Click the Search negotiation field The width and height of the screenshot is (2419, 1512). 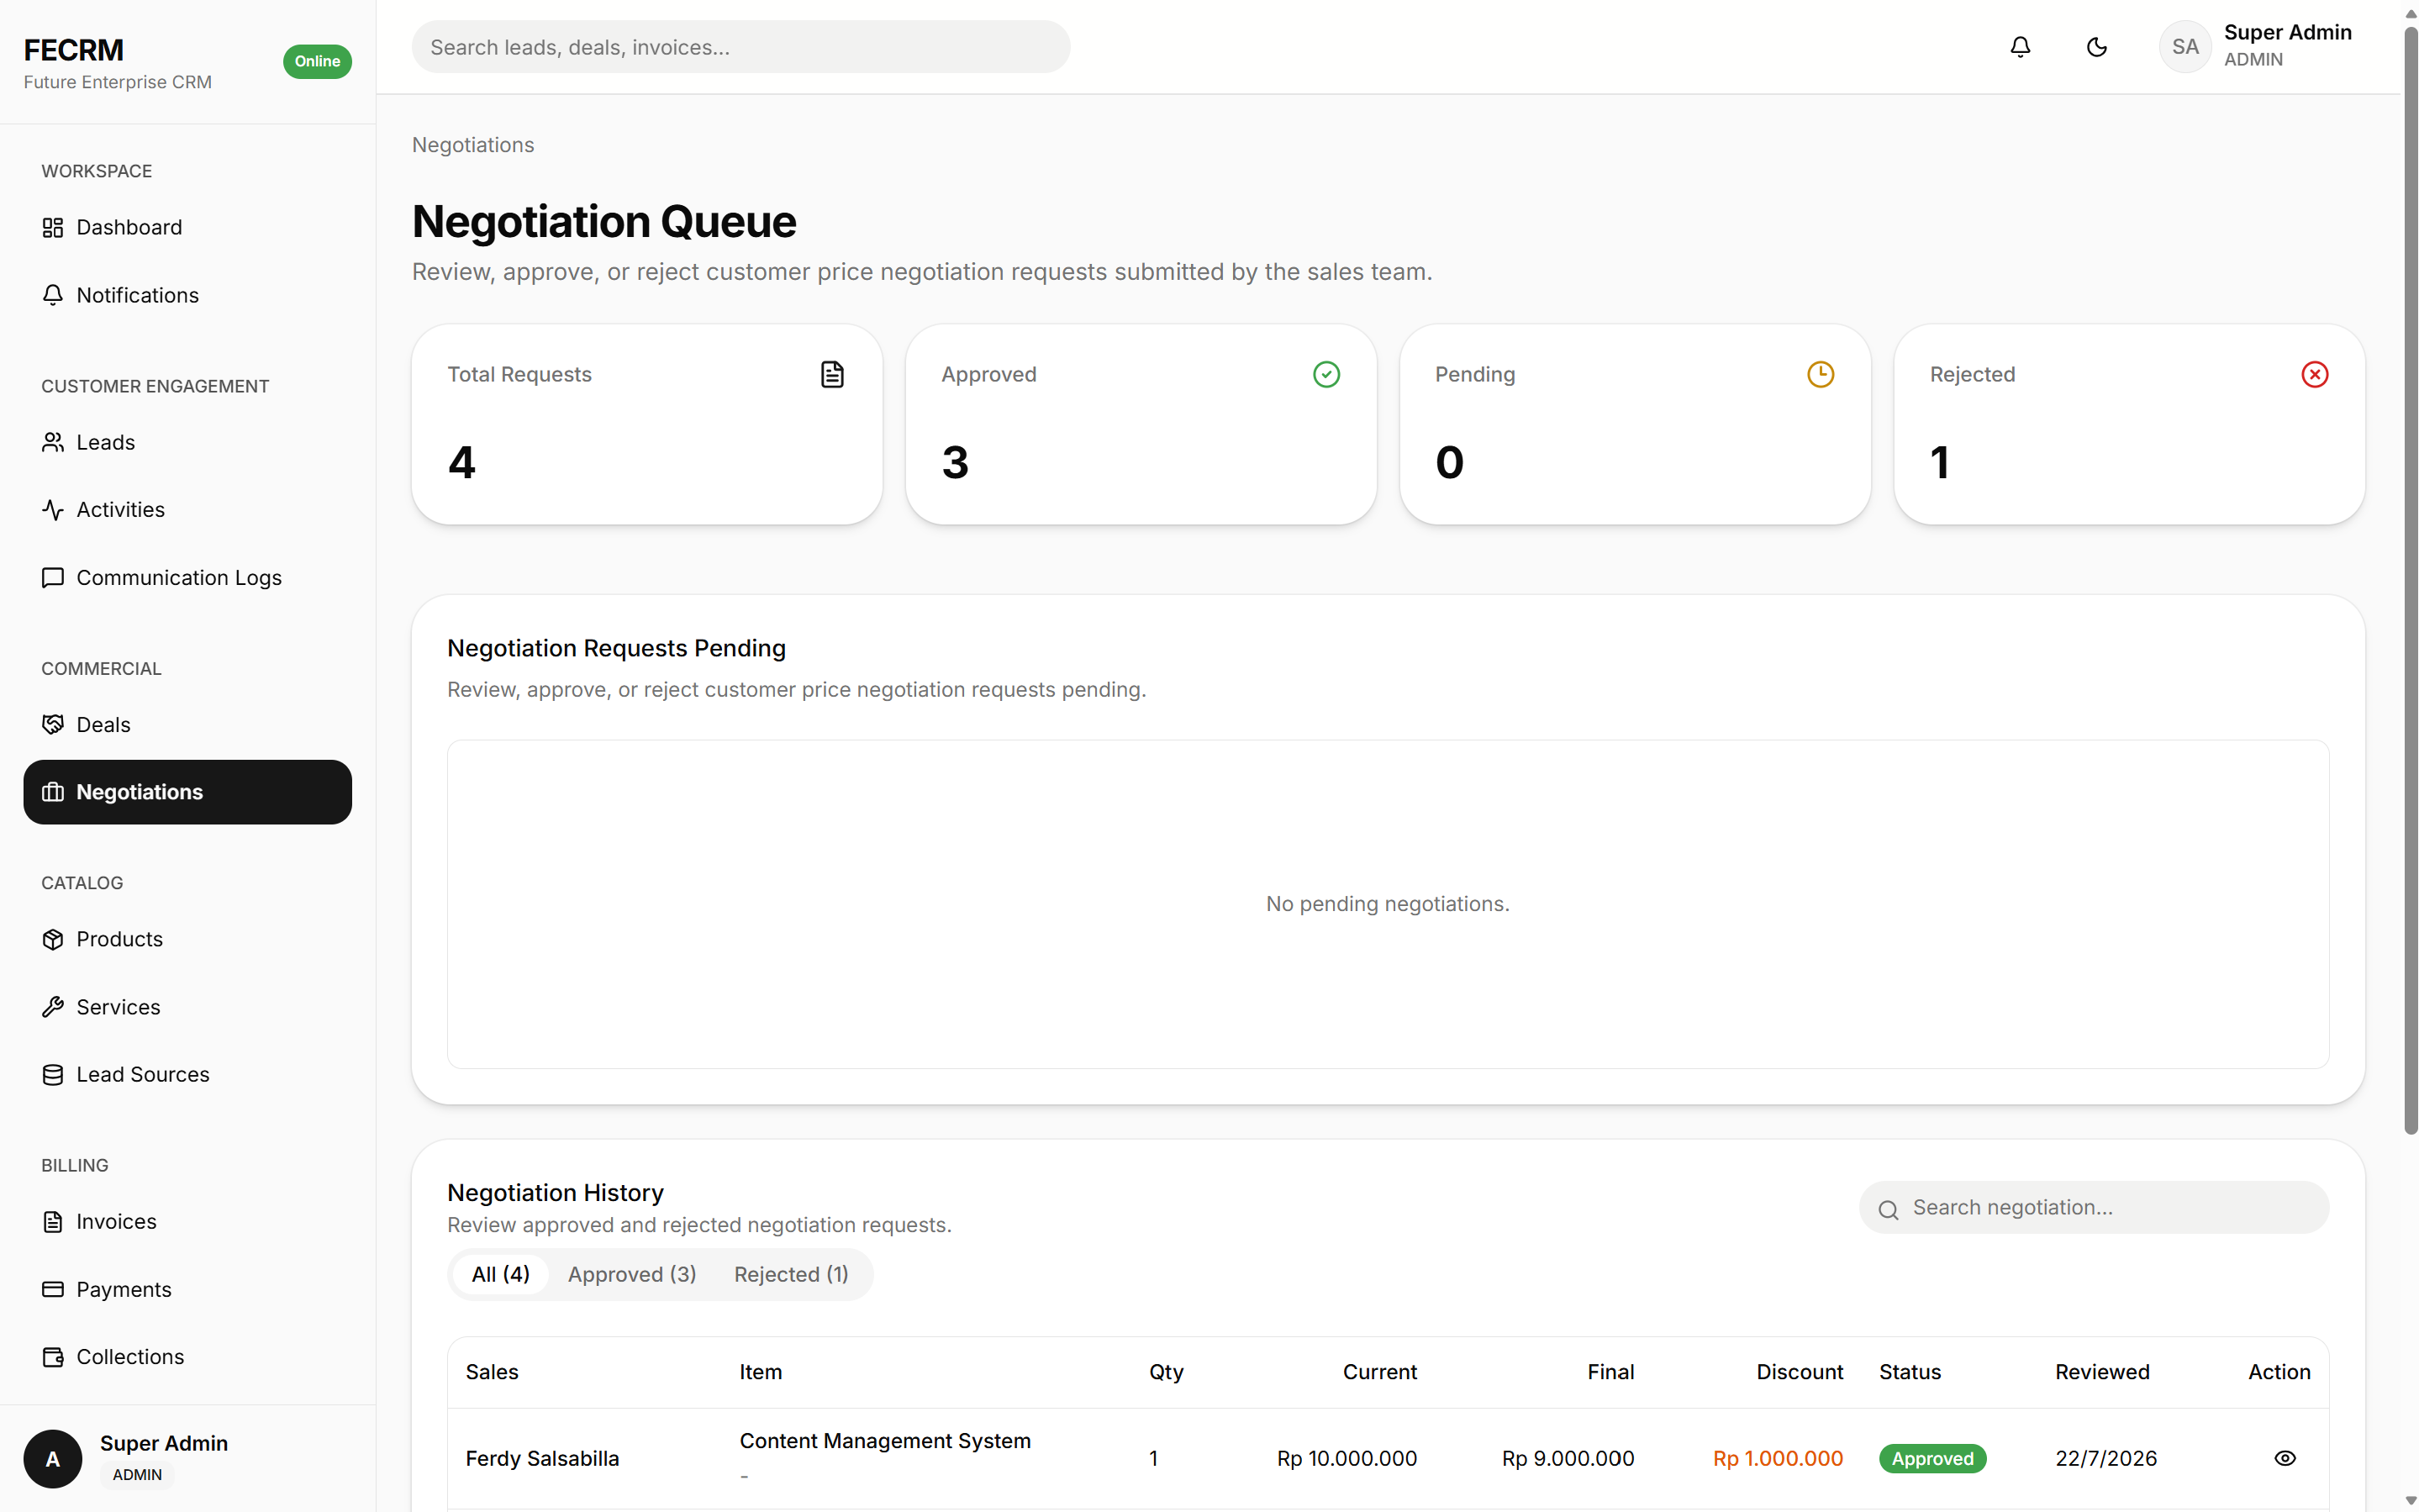[x=2093, y=1208]
